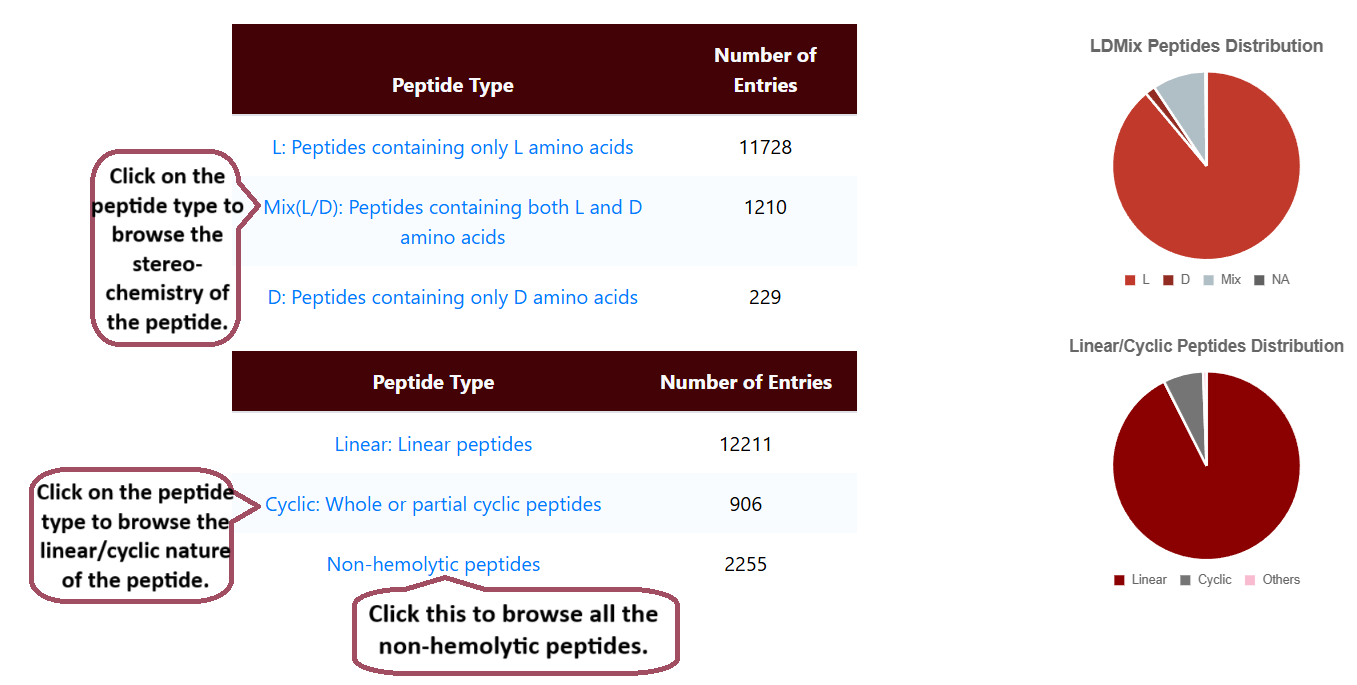1357x685 pixels.
Task: Open peptides containing only D amino acids
Action: pyautogui.click(x=453, y=297)
